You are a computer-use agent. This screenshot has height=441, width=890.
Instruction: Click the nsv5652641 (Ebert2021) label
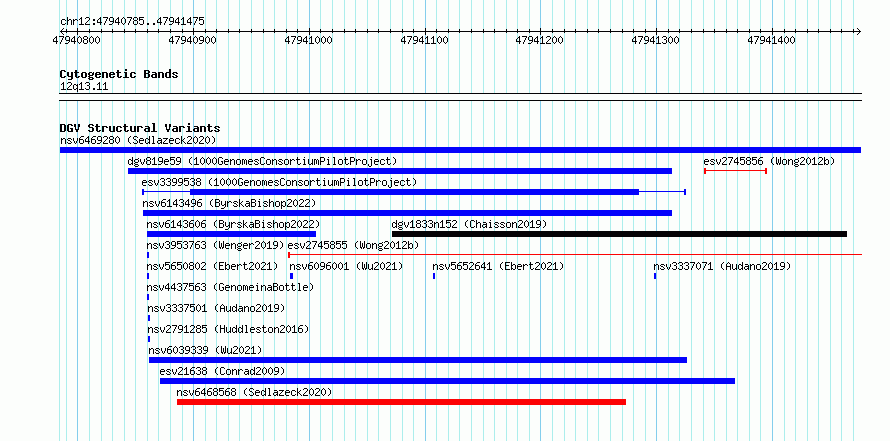(x=498, y=266)
